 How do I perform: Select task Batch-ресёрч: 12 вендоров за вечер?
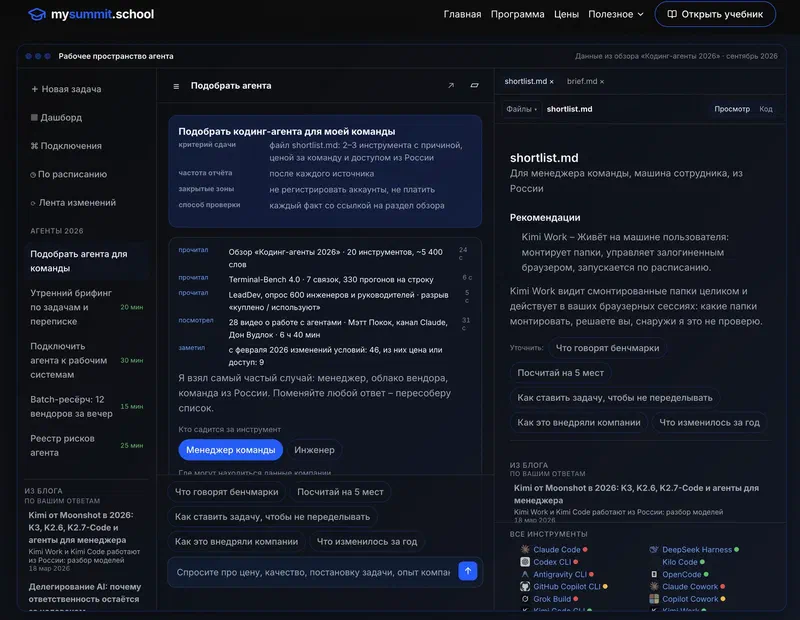click(87, 407)
